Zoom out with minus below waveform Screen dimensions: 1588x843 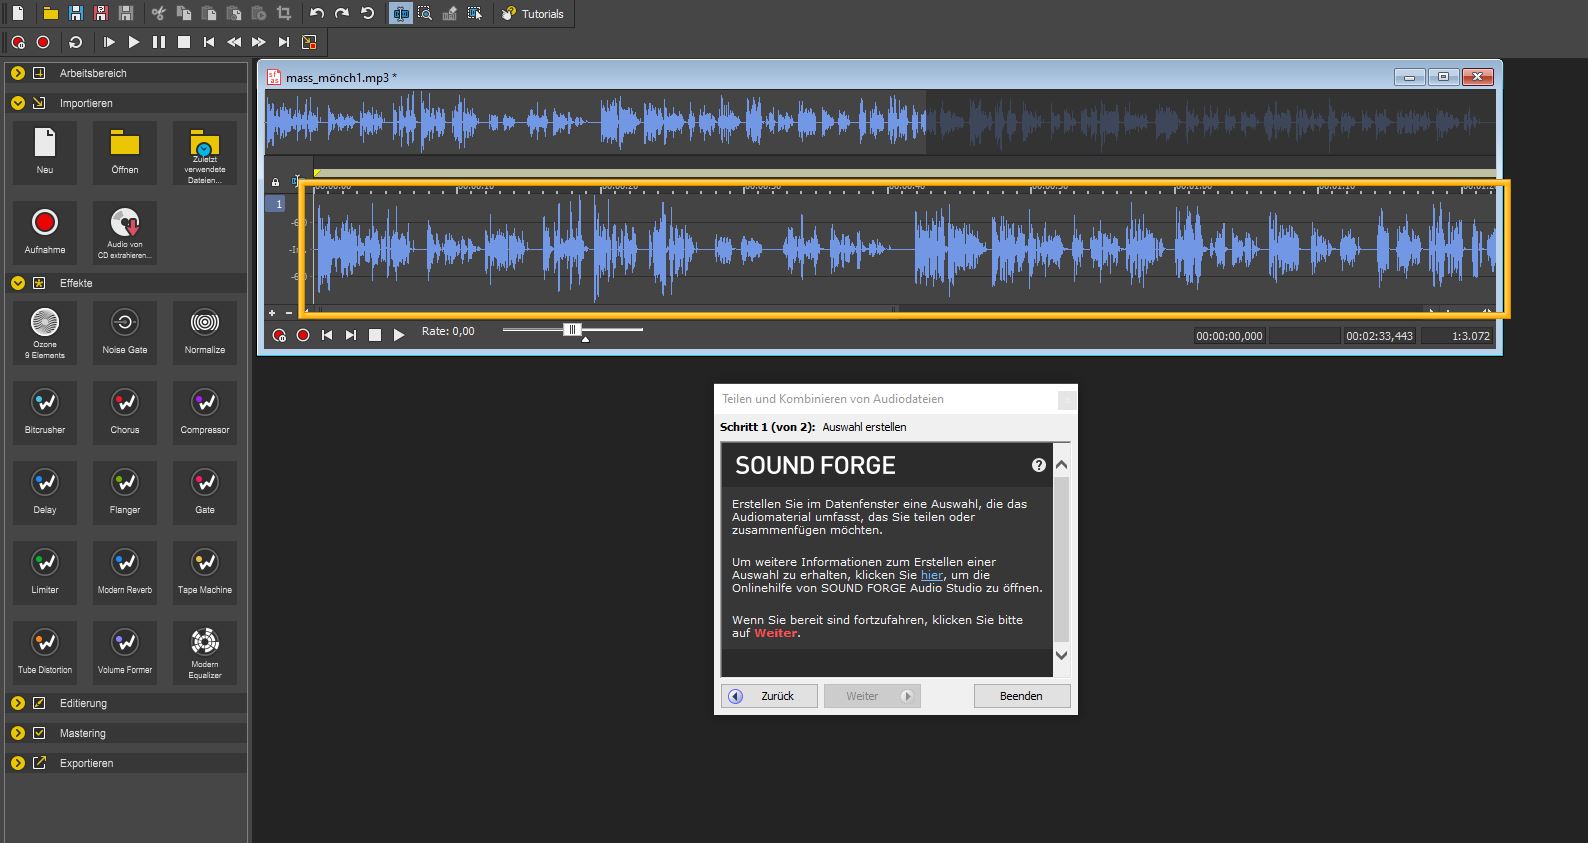[288, 313]
